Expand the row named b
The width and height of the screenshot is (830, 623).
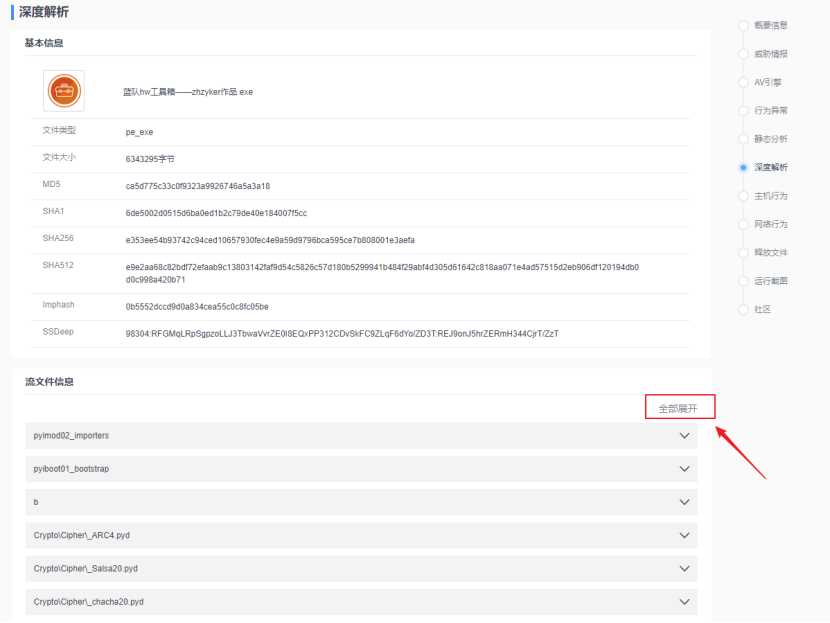(x=361, y=502)
